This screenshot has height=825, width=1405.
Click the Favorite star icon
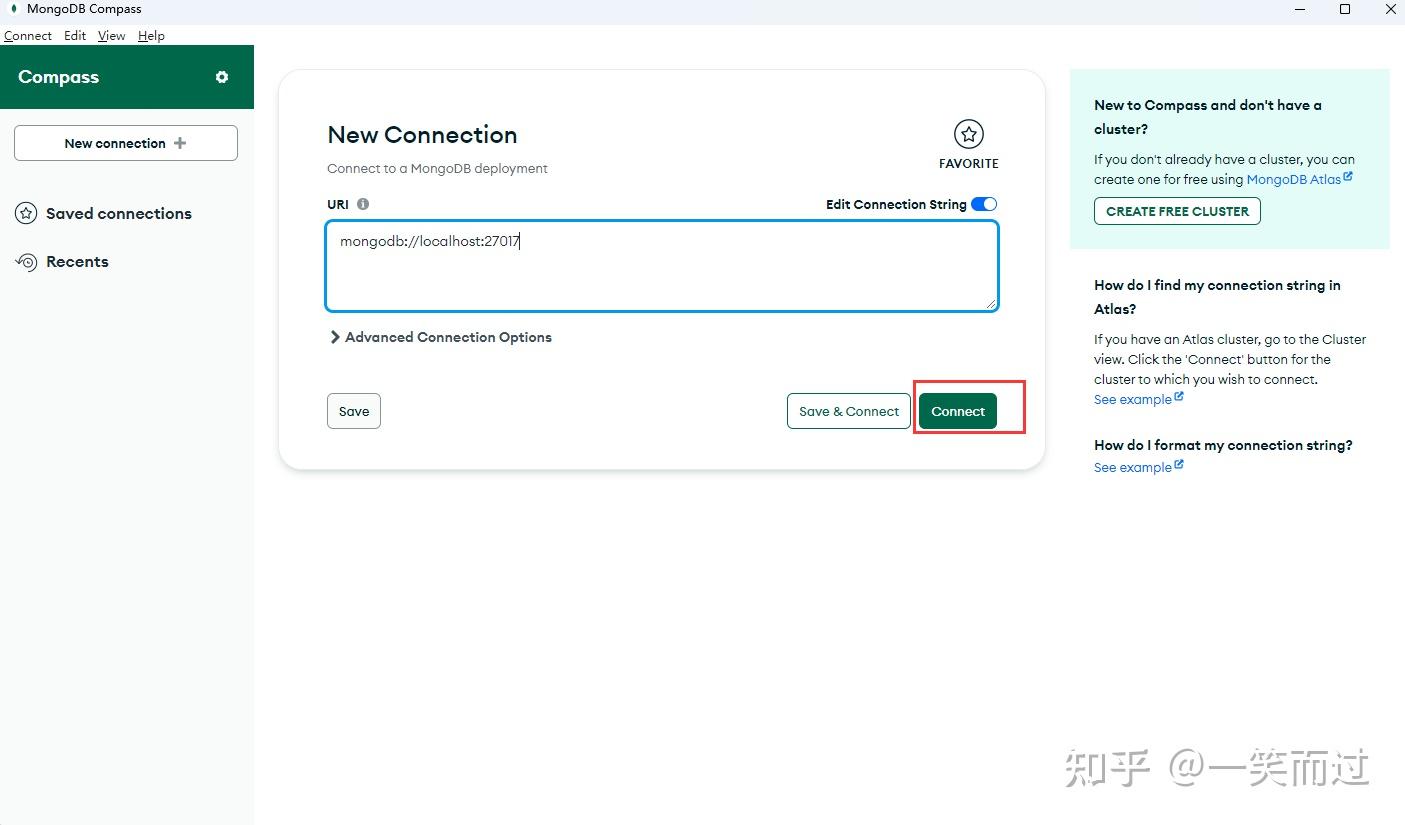pyautogui.click(x=968, y=134)
